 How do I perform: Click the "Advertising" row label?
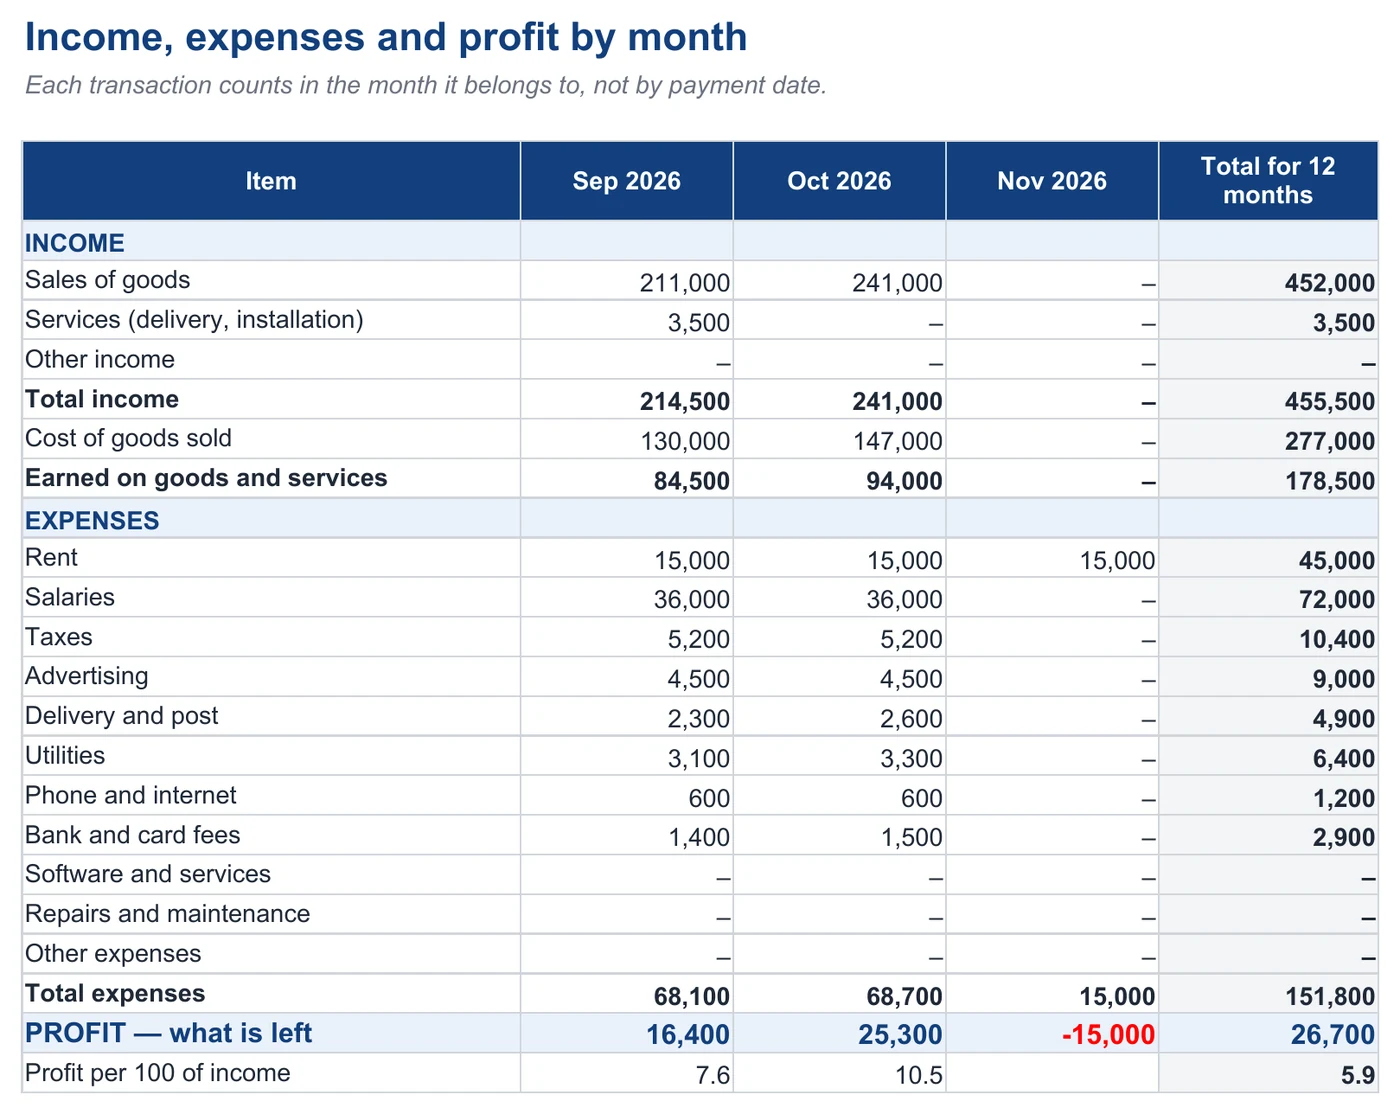pyautogui.click(x=87, y=677)
